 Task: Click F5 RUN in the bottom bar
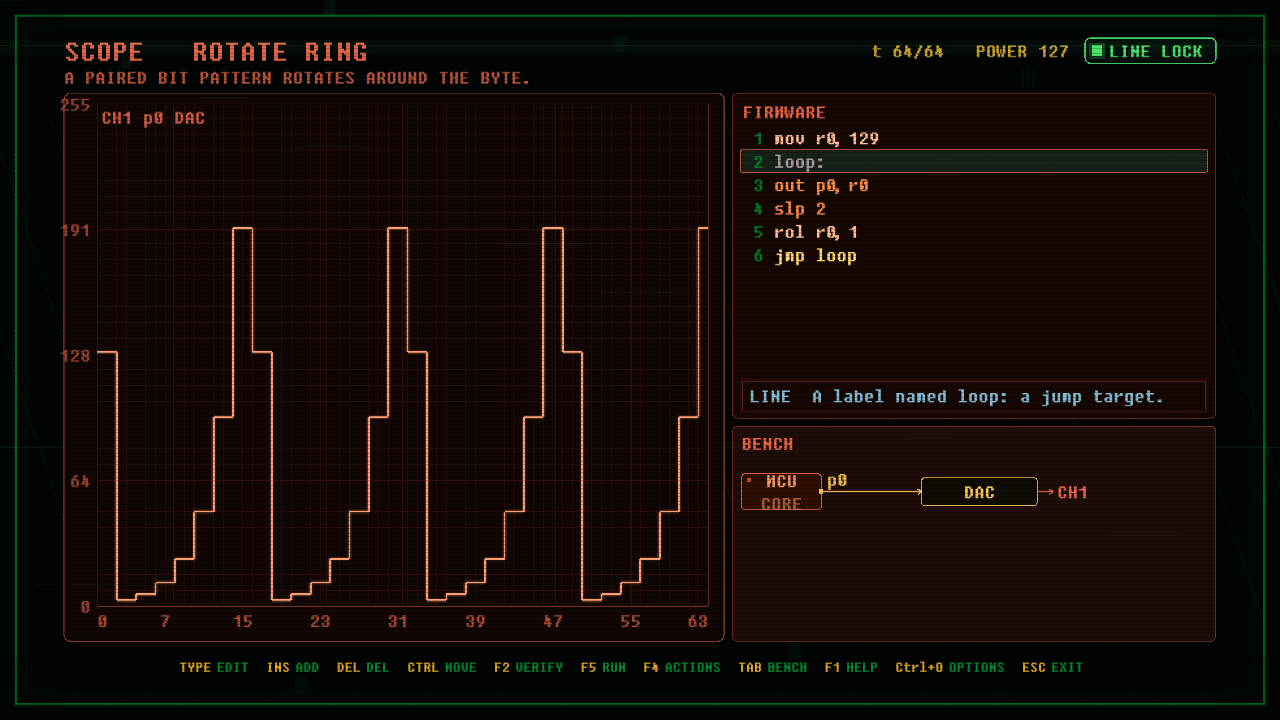click(603, 667)
